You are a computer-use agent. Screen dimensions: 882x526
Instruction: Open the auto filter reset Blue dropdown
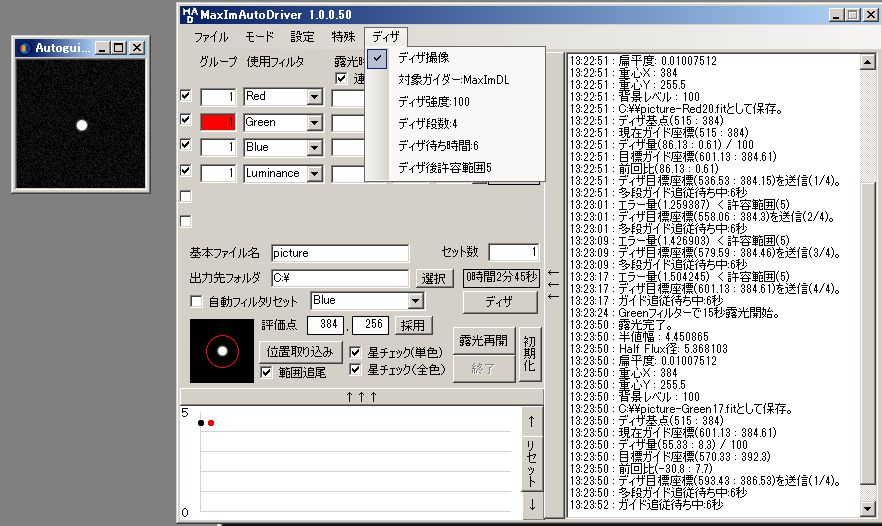pos(416,301)
